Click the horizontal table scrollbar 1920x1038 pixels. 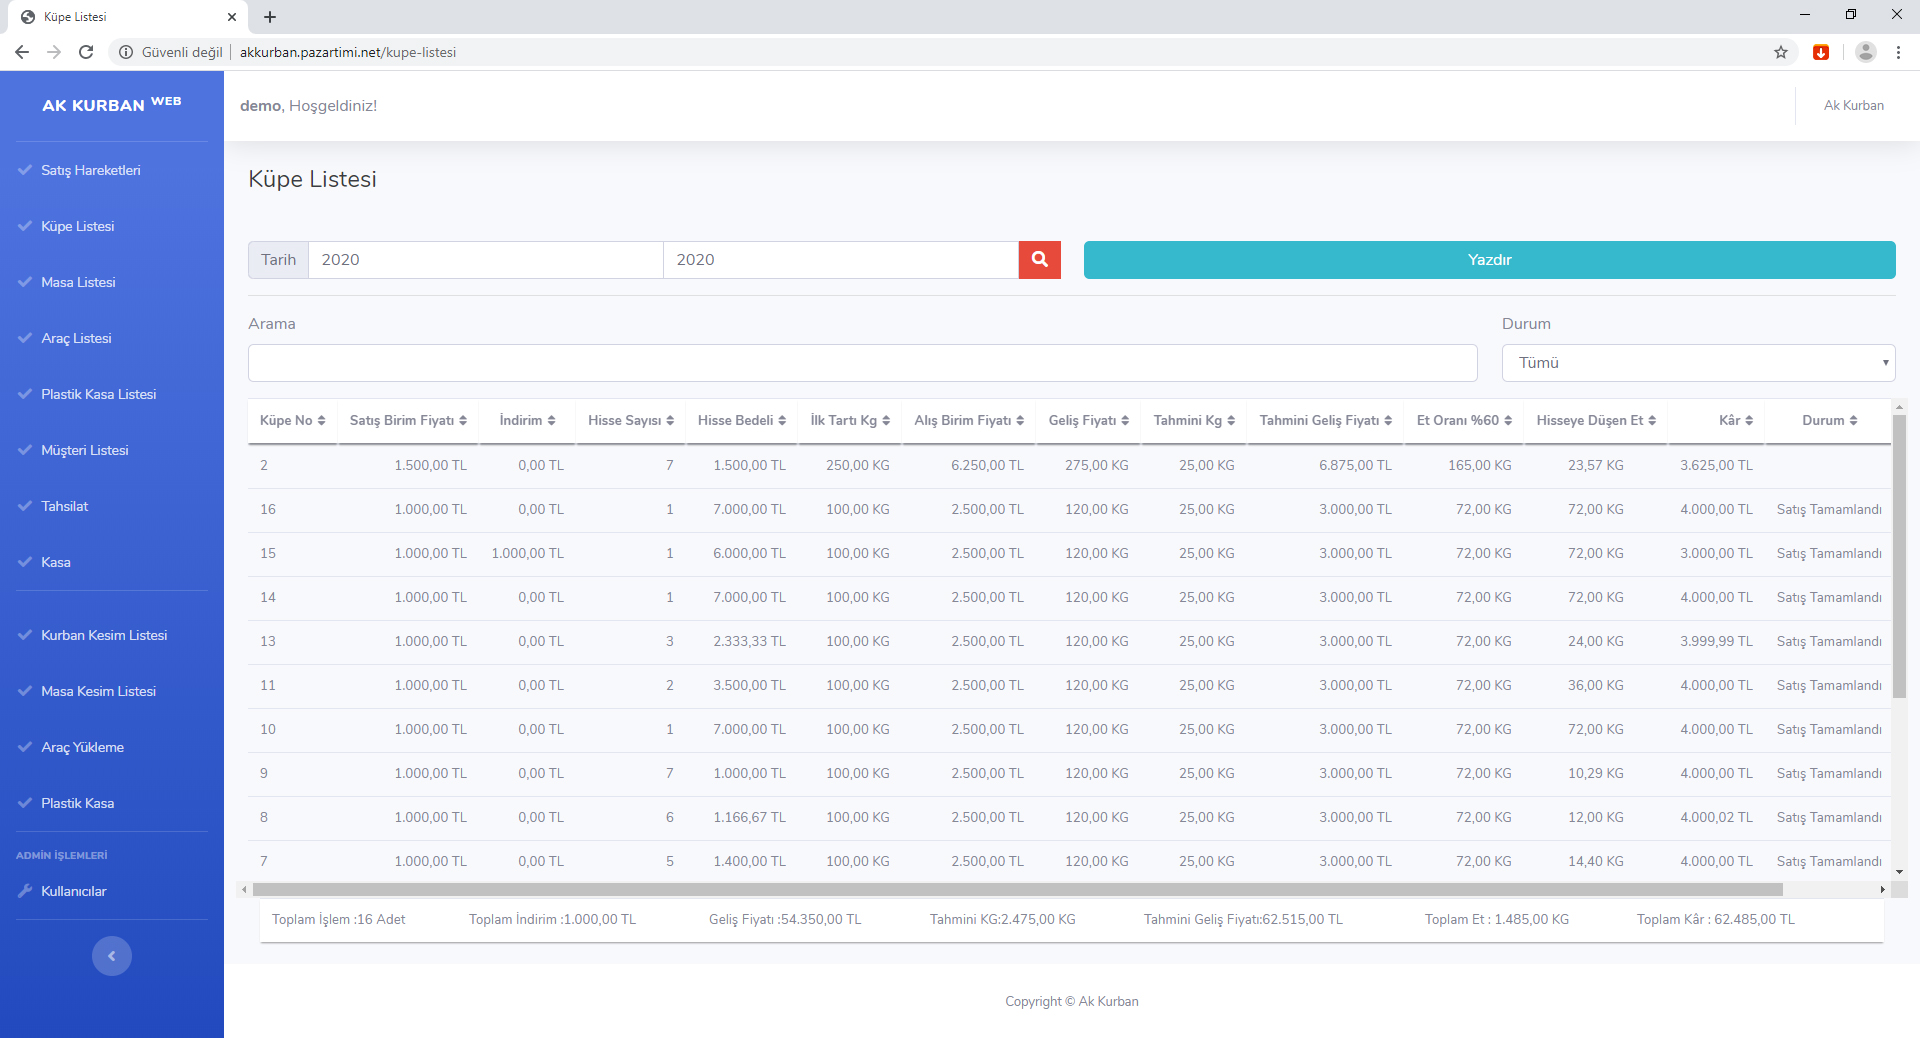point(1016,889)
